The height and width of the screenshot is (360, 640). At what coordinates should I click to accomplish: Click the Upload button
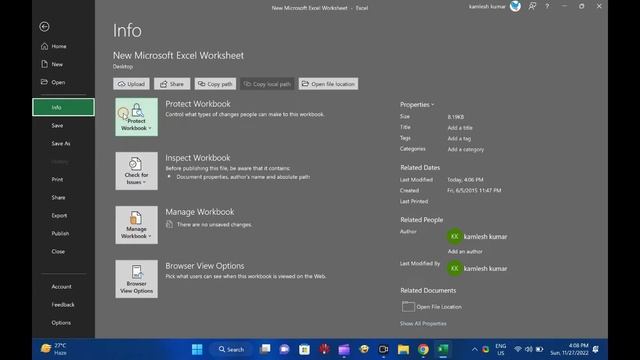(131, 84)
